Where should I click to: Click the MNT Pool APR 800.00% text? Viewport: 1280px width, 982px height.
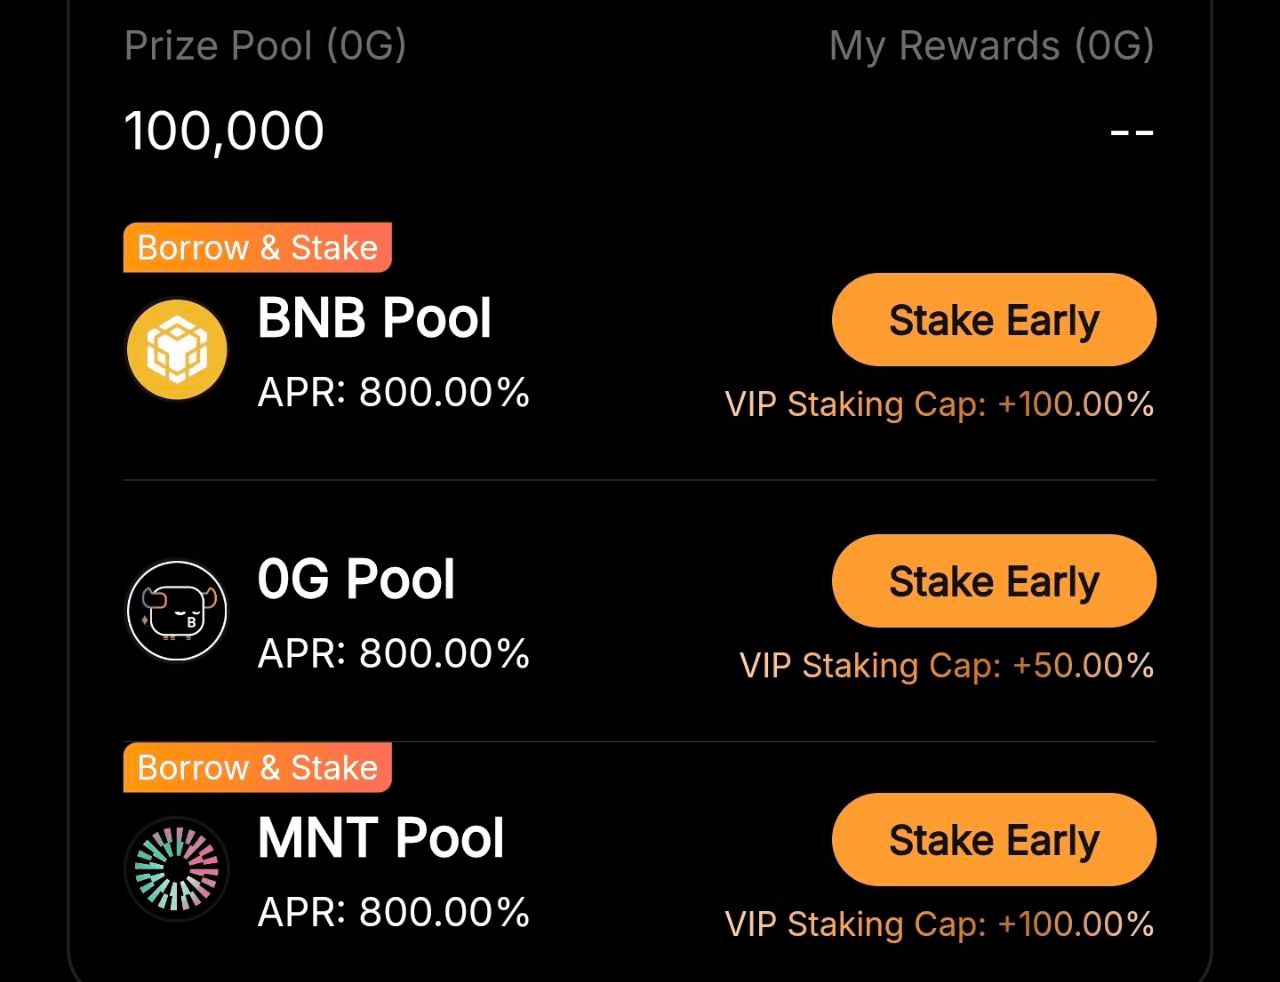click(x=393, y=912)
